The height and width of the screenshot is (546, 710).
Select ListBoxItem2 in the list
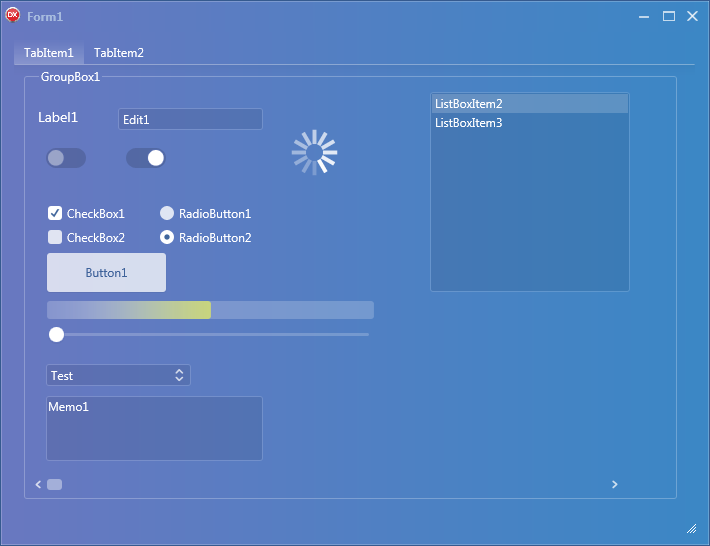click(530, 104)
